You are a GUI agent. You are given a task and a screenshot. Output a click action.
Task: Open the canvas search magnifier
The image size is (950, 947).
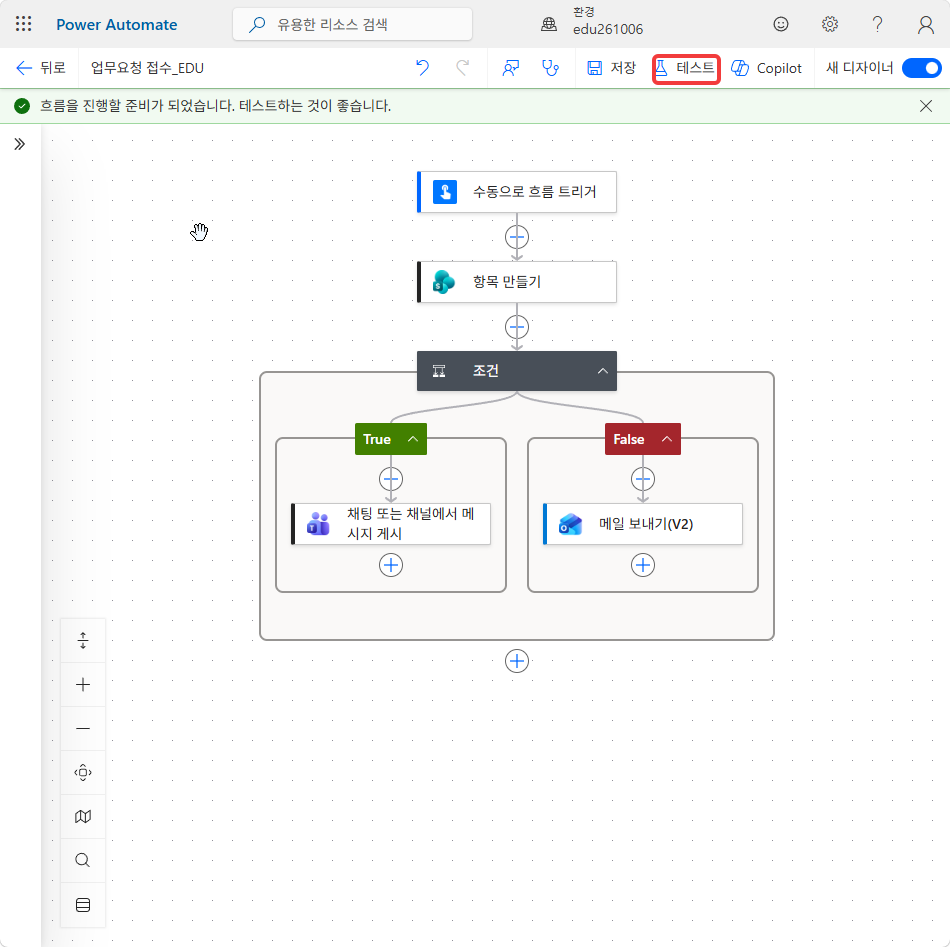(x=83, y=860)
